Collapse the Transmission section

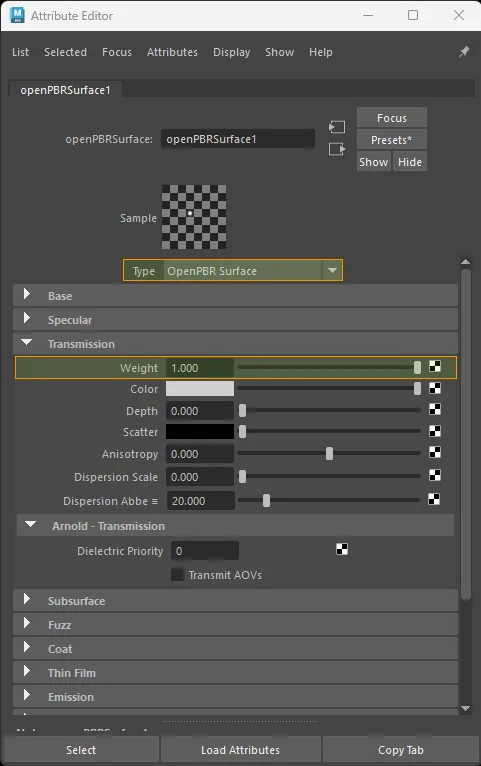pyautogui.click(x=27, y=343)
